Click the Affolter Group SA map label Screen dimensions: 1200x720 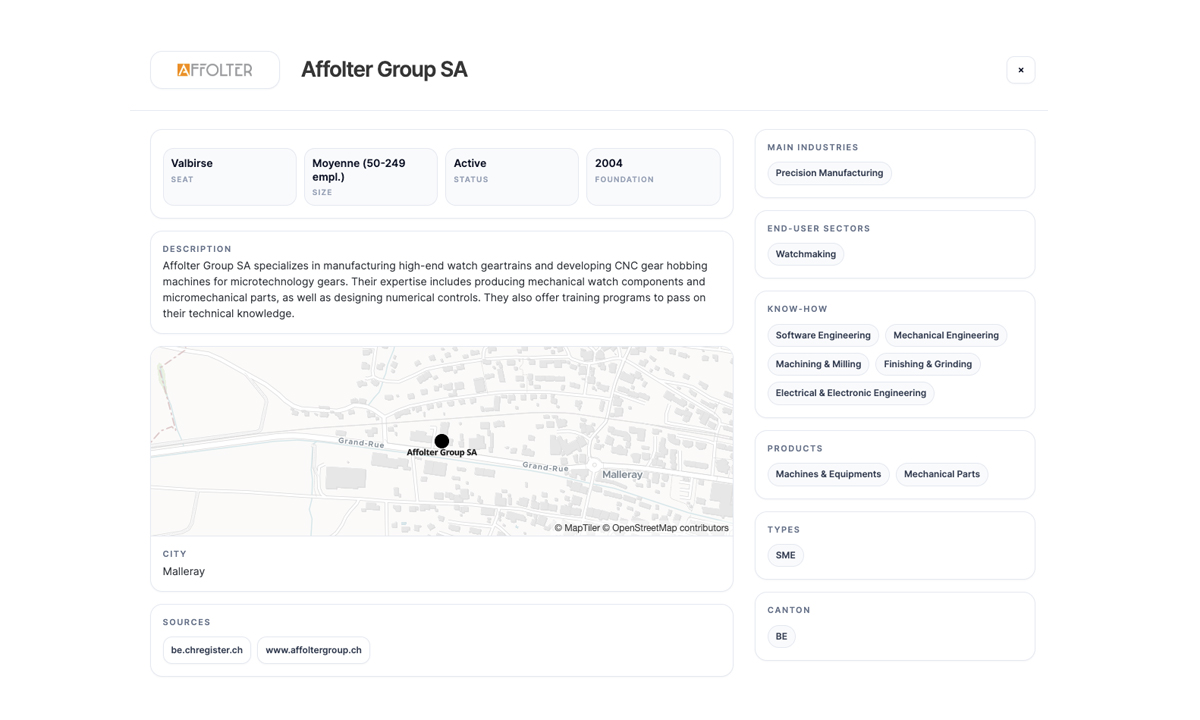[441, 453]
